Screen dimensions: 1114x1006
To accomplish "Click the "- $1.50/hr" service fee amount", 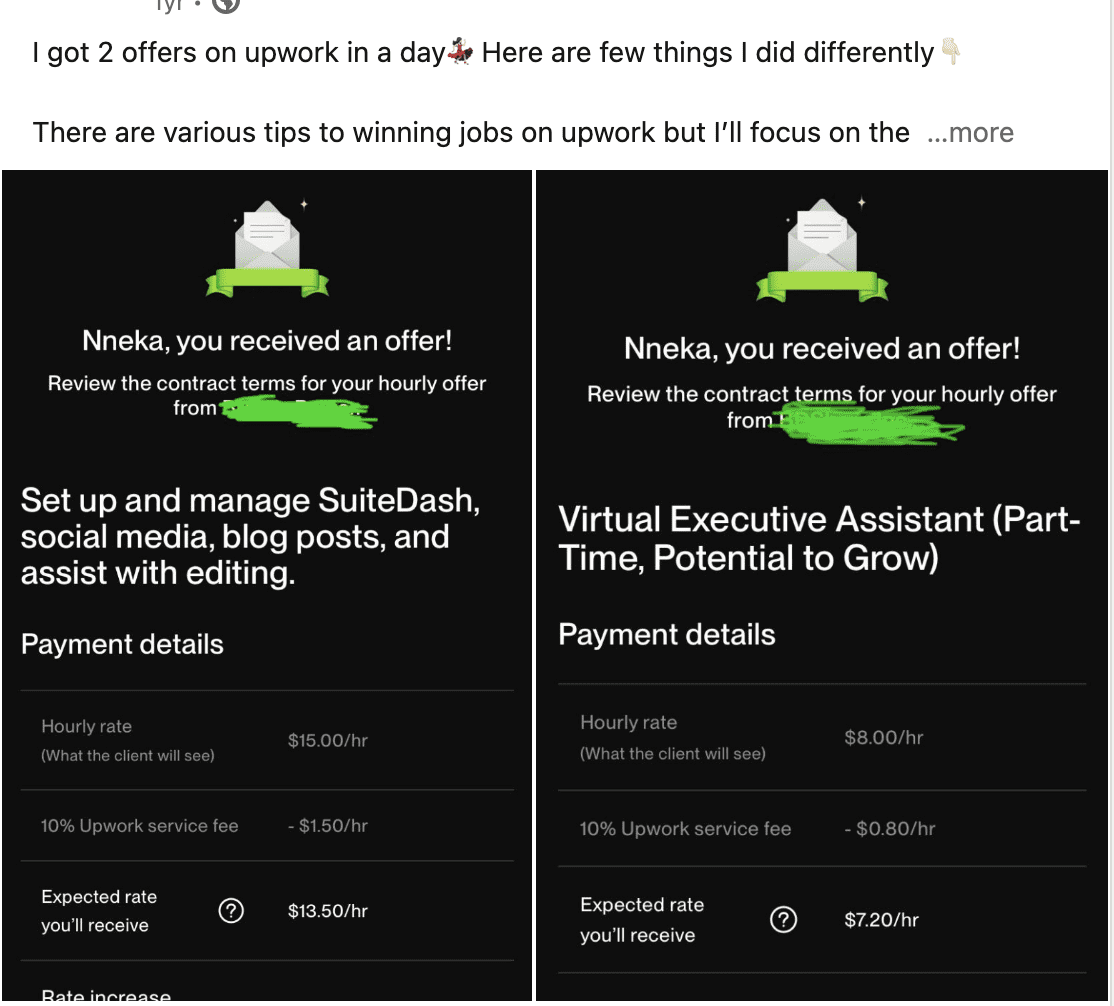I will (x=327, y=826).
